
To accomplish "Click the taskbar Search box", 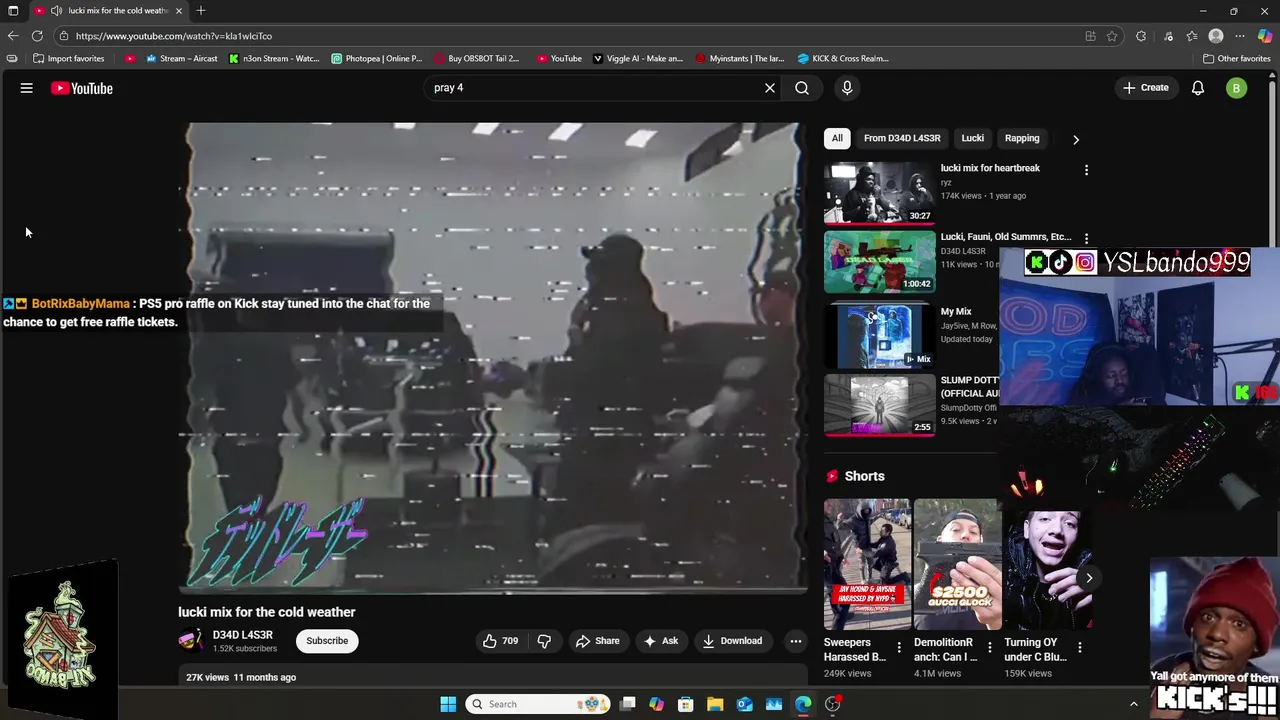I will tap(538, 704).
